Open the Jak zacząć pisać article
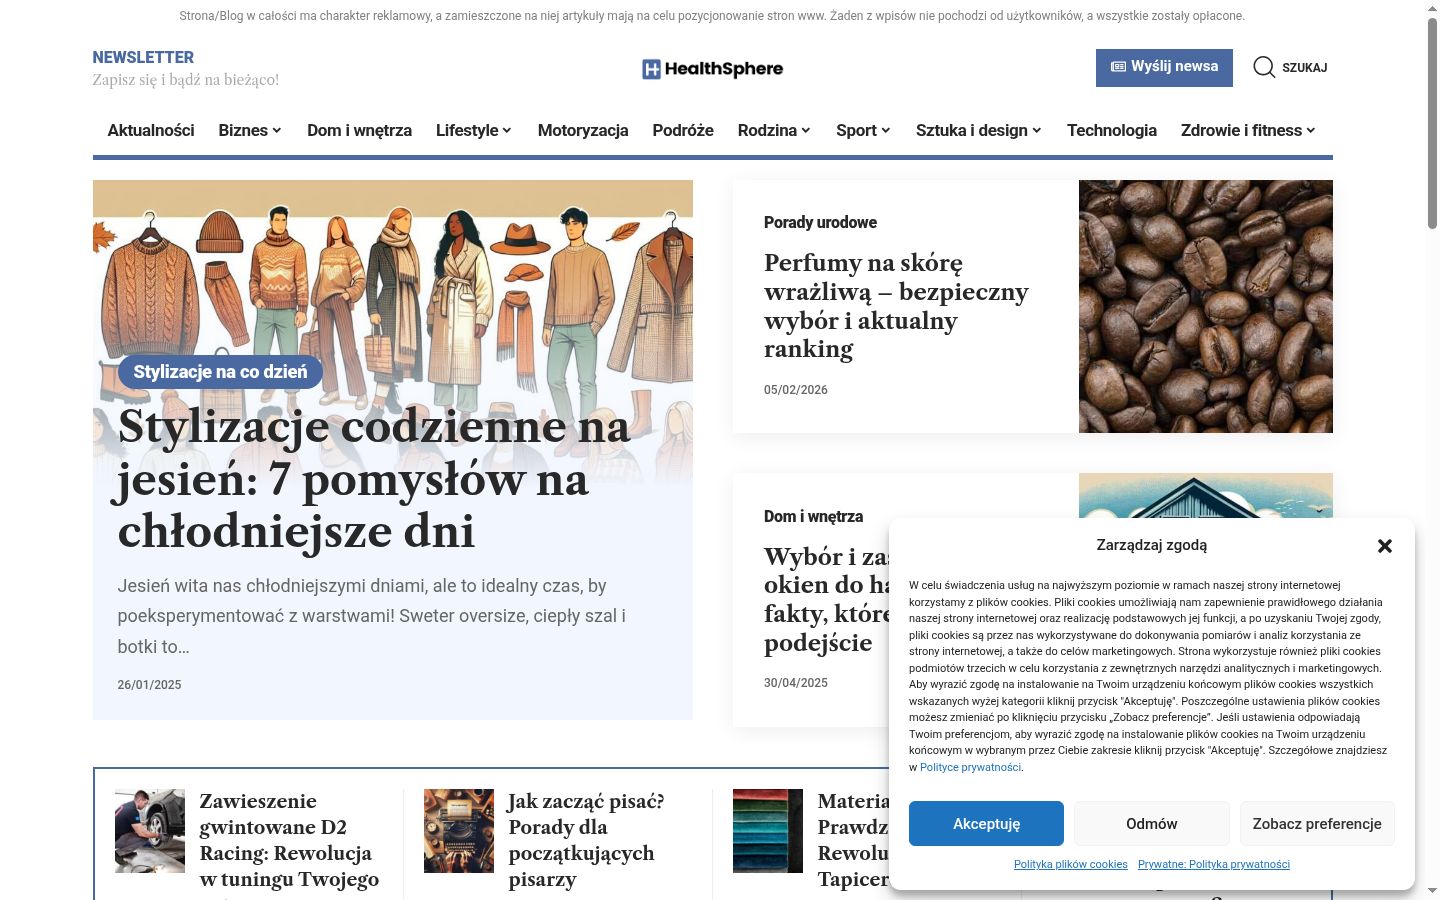 tap(586, 840)
